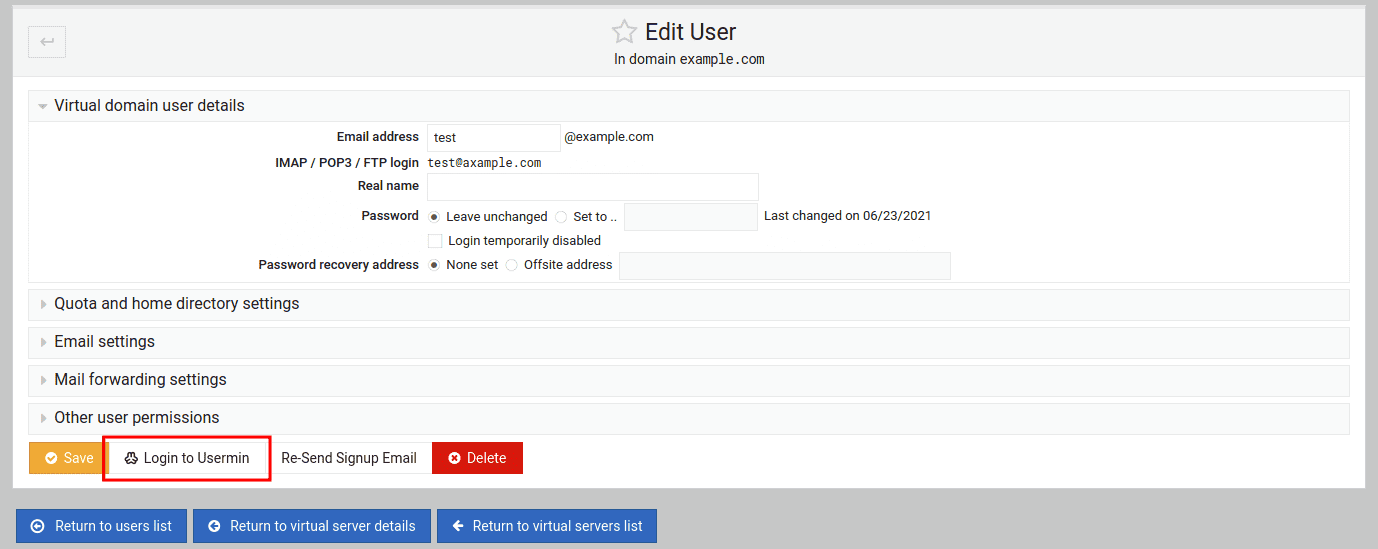Viewport: 1378px width, 549px height.
Task: Click the Real name input field
Action: coord(593,187)
